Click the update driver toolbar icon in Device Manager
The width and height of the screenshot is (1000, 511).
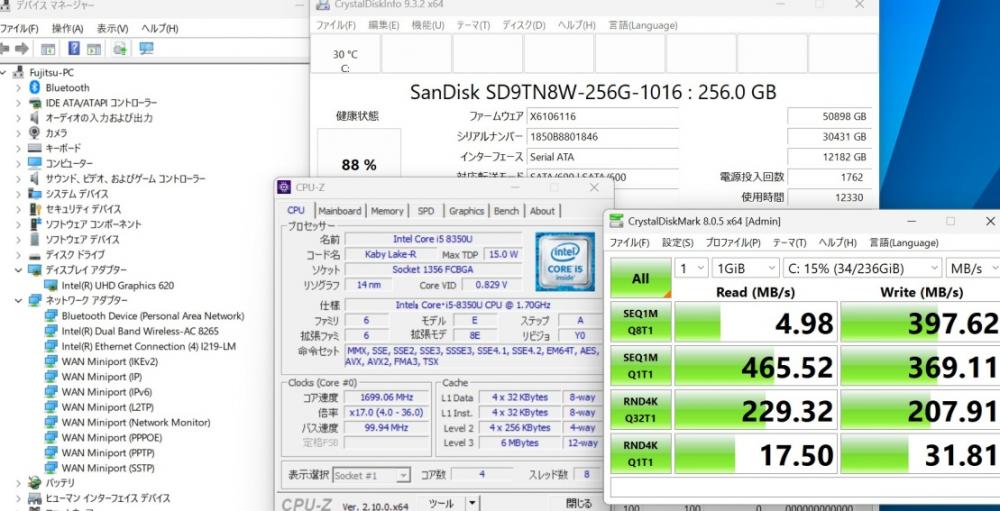coord(119,49)
